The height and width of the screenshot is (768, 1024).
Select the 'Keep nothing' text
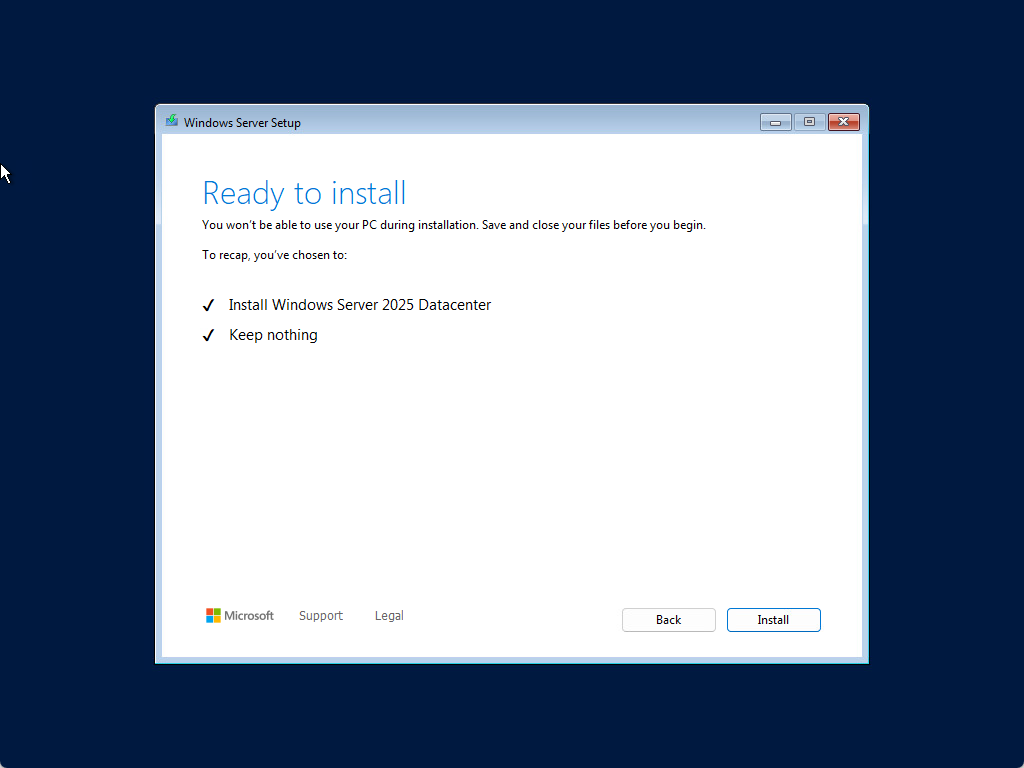[273, 335]
